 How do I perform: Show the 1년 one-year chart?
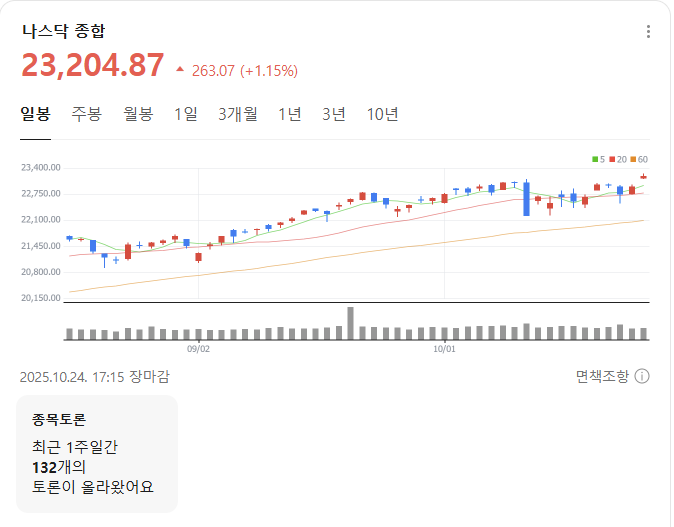point(289,114)
